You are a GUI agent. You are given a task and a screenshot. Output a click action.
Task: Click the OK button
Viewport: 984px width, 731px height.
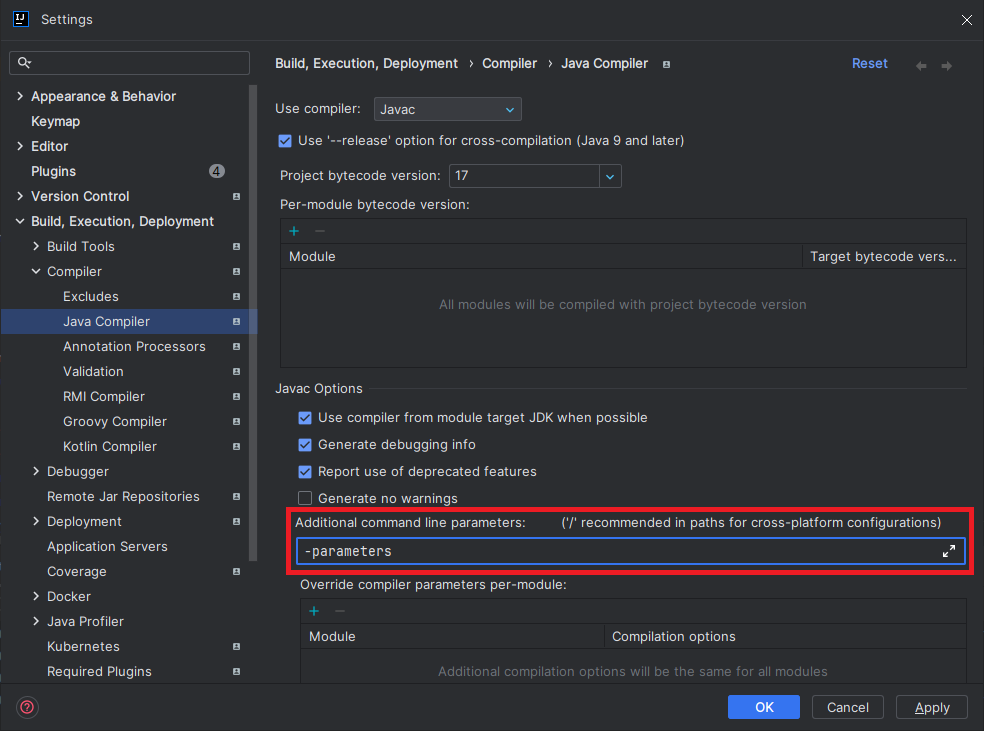[x=764, y=707]
